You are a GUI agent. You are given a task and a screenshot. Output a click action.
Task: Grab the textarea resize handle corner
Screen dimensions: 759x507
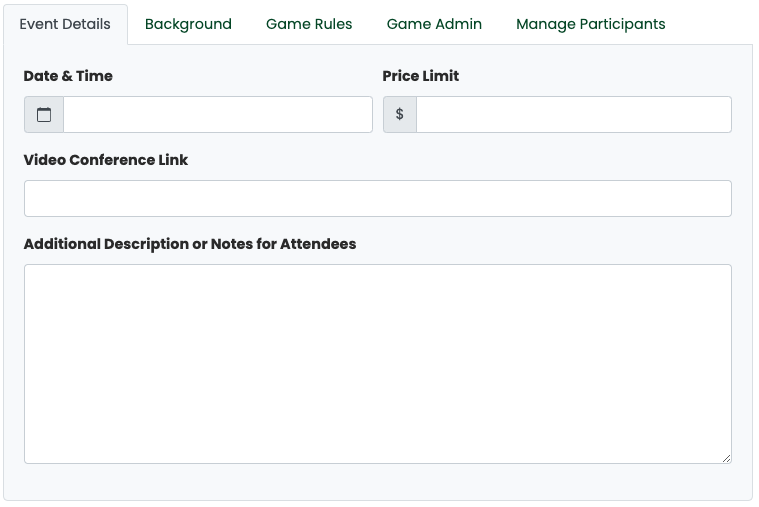(x=726, y=458)
